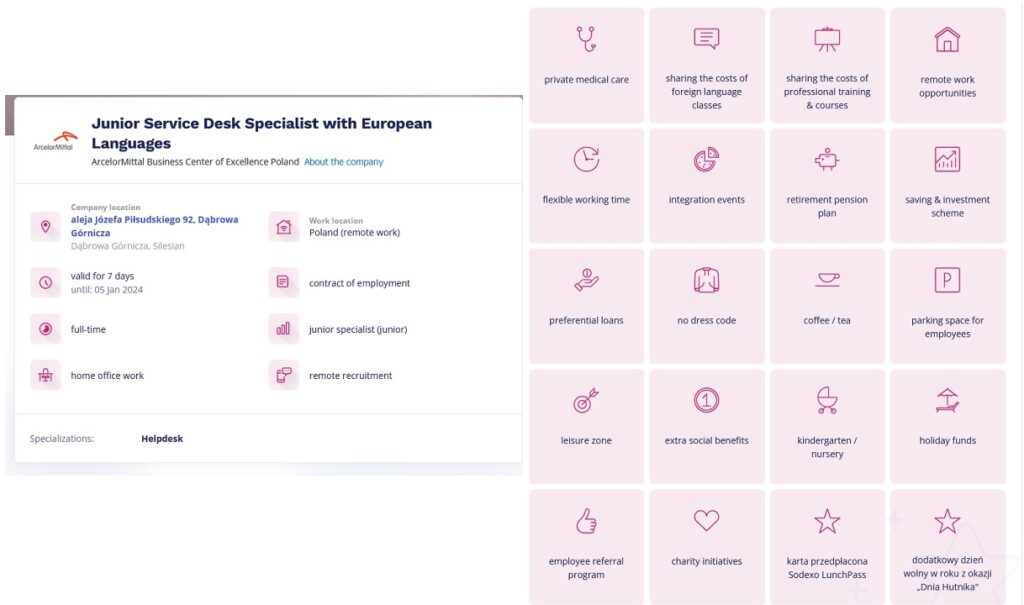Click the leisure zone target icon
The image size is (1024, 605).
586,401
